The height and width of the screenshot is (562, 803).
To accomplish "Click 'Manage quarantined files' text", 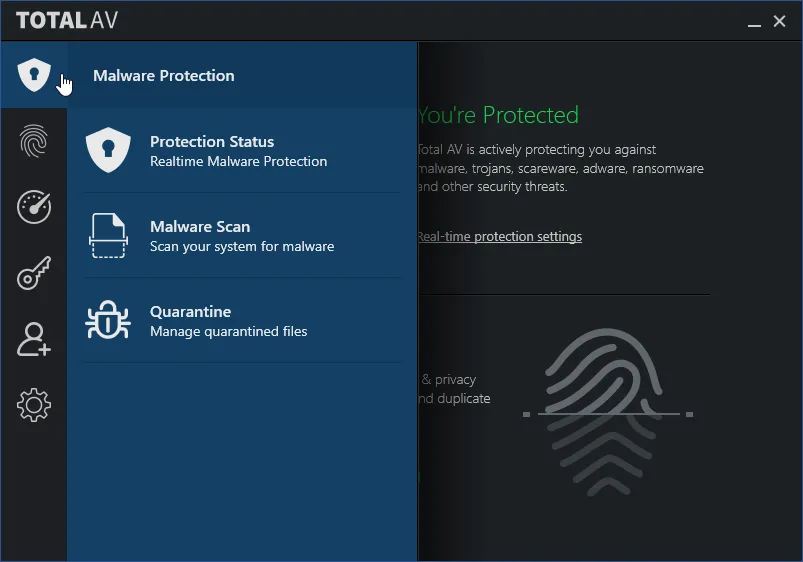I will pos(228,331).
